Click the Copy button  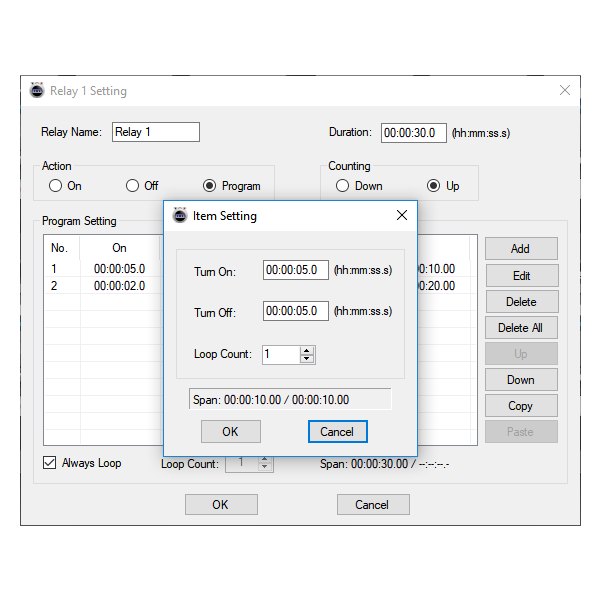521,406
